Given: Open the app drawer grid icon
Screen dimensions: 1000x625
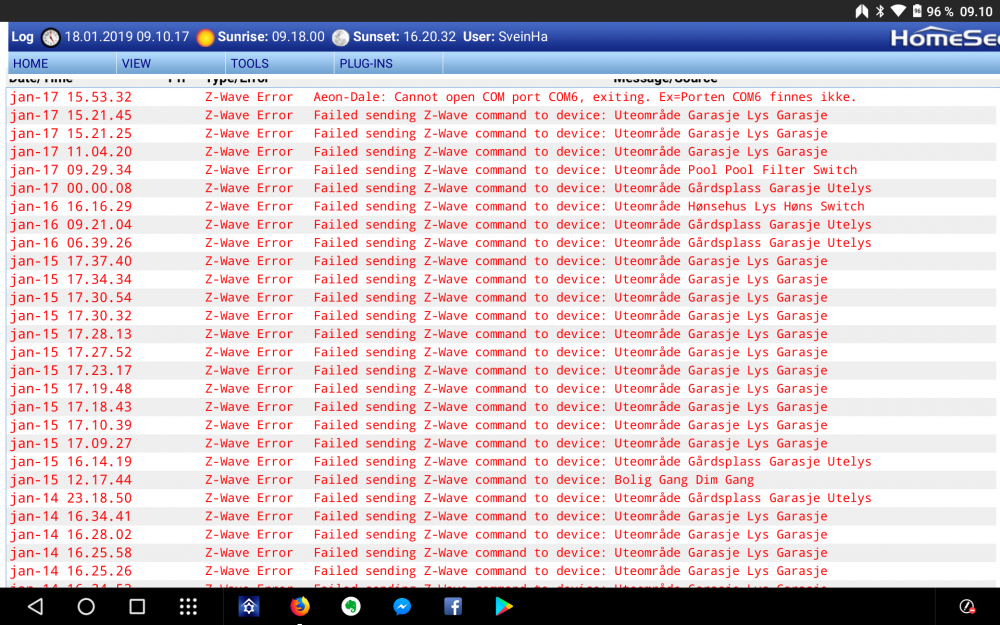Looking at the screenshot, I should click(188, 606).
